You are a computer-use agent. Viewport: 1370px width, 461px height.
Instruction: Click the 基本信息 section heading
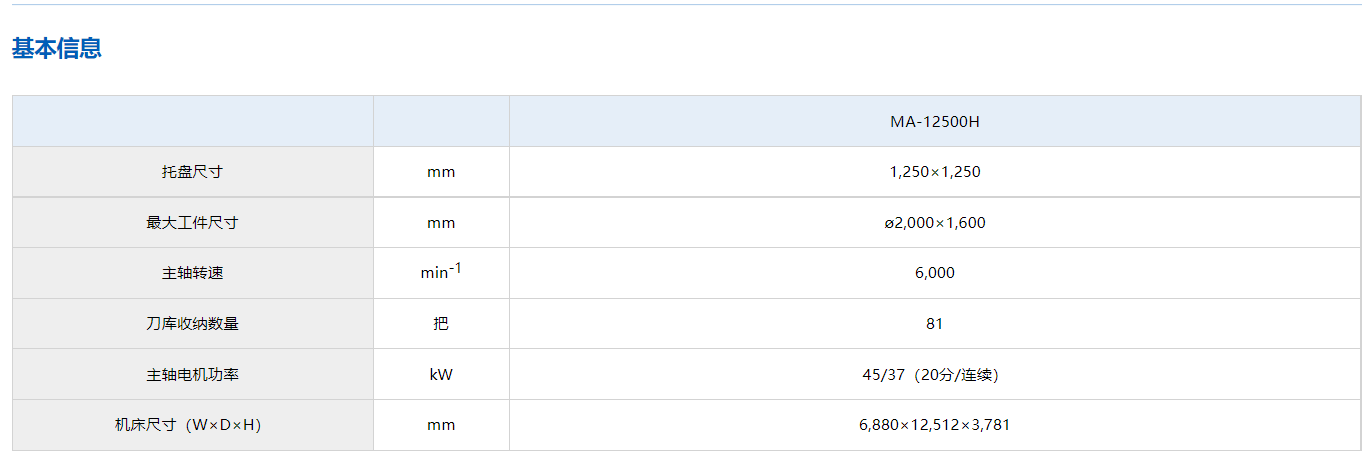[57, 48]
